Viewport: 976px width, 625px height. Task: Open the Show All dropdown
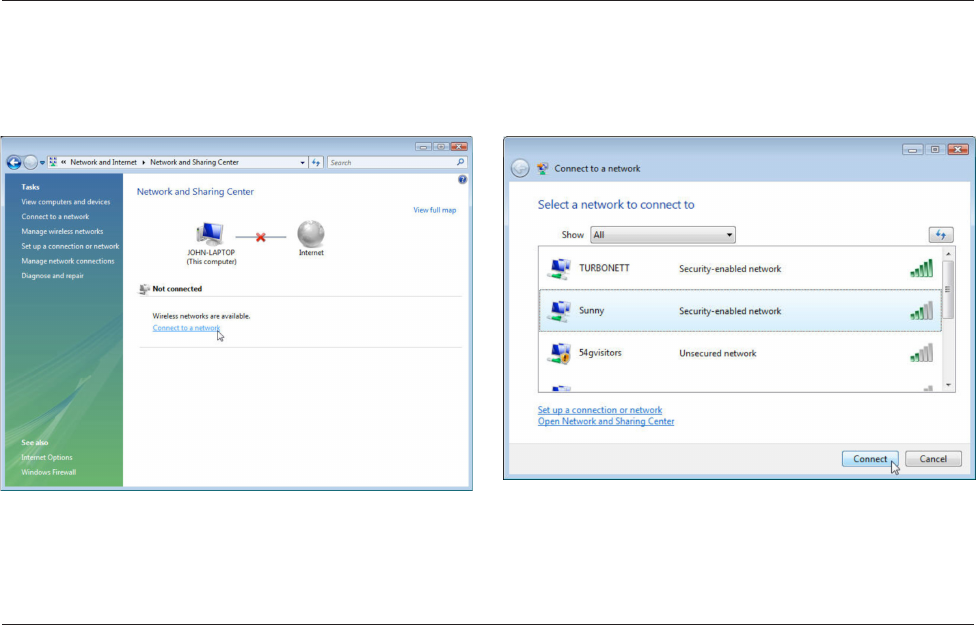point(663,235)
